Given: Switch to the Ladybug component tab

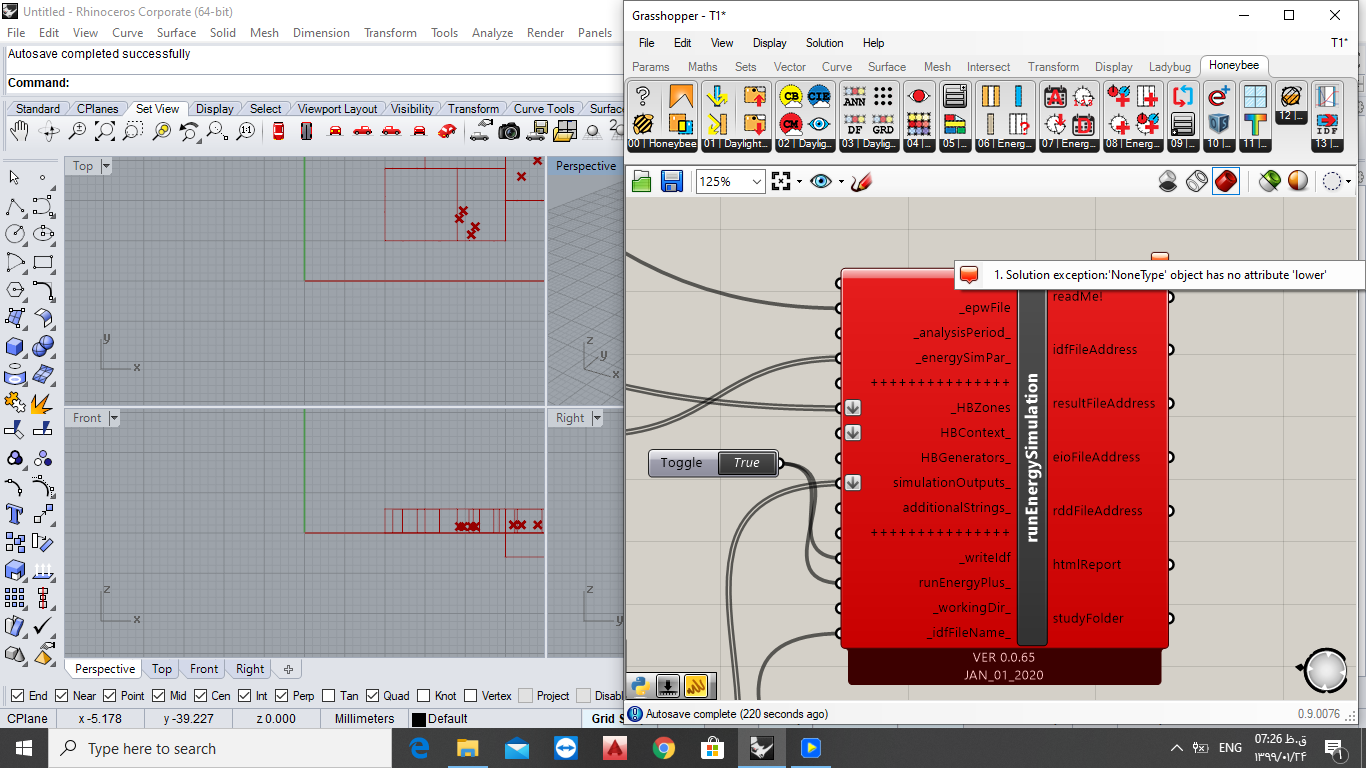Looking at the screenshot, I should pyautogui.click(x=1169, y=67).
